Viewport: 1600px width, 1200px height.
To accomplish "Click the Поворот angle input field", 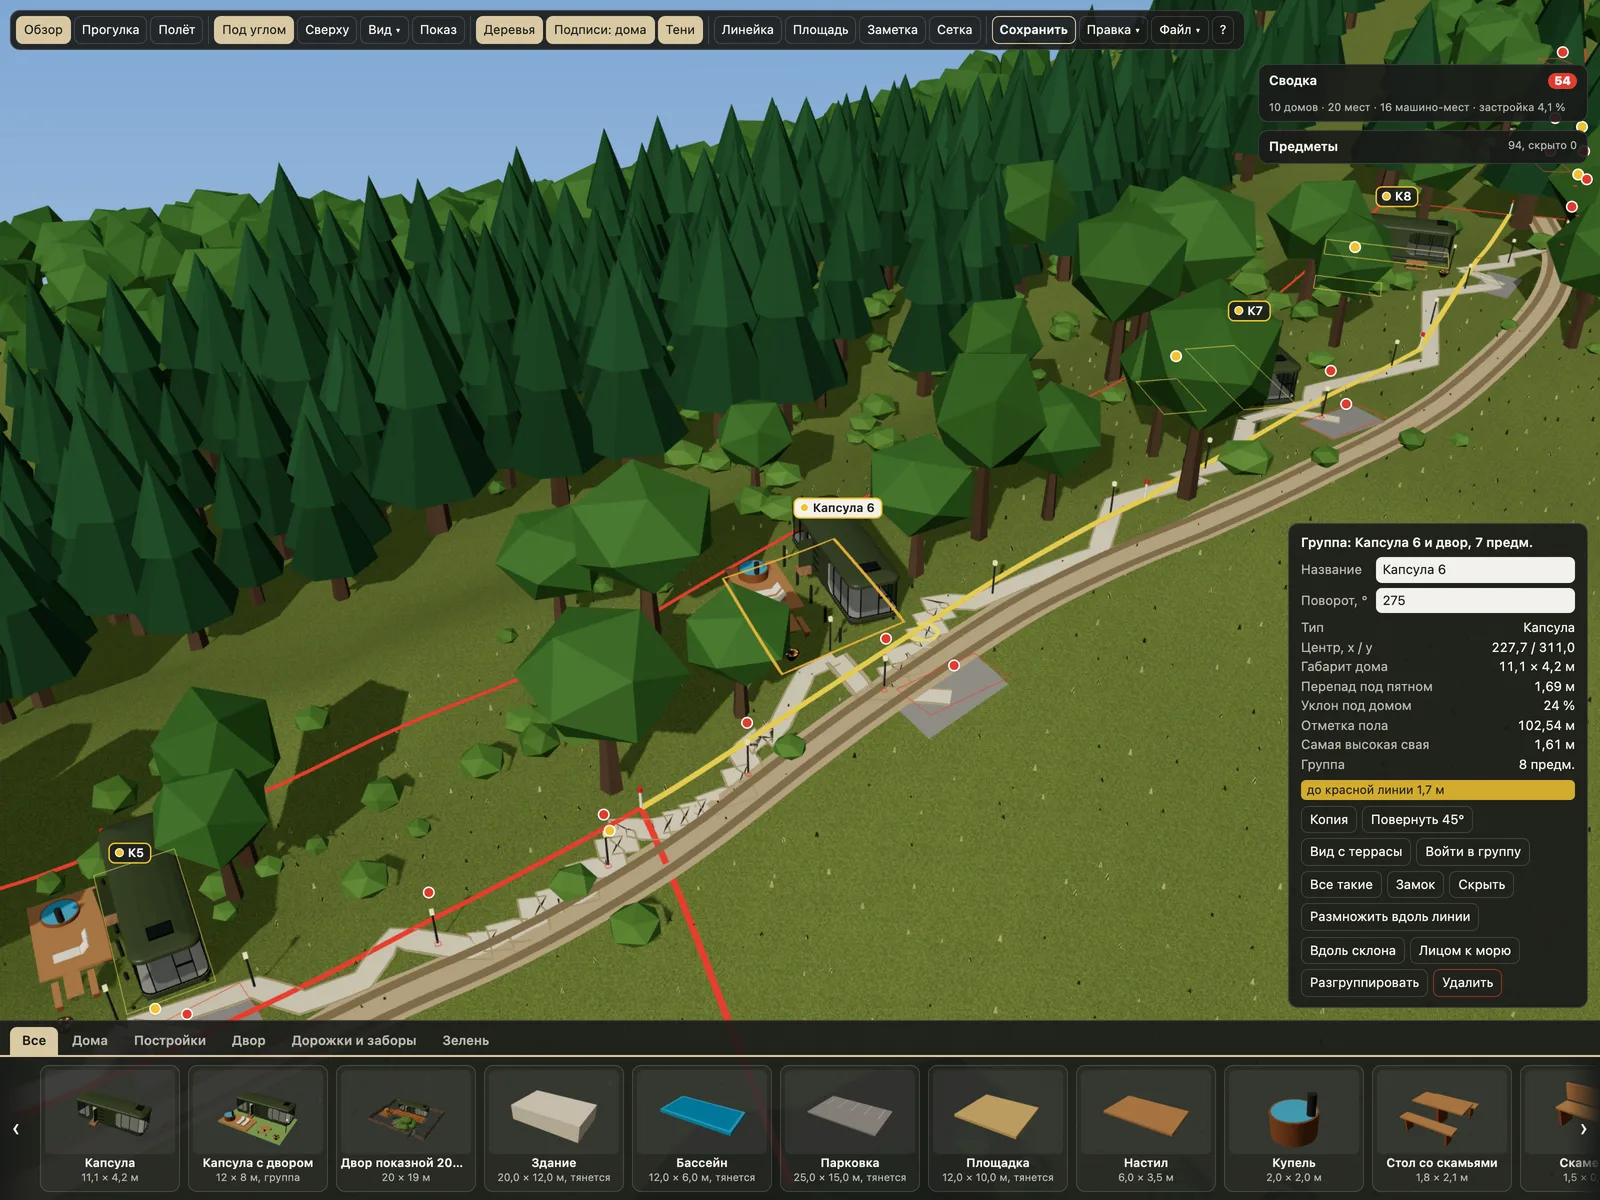I will click(1475, 601).
